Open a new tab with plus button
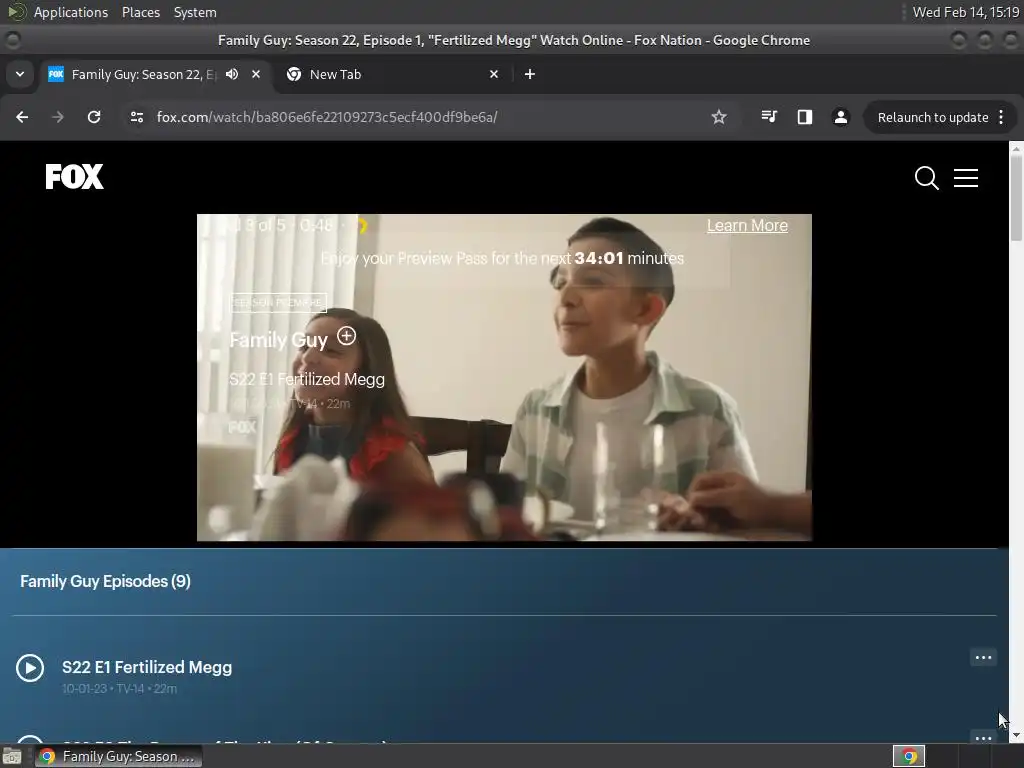1024x768 pixels. coord(530,74)
